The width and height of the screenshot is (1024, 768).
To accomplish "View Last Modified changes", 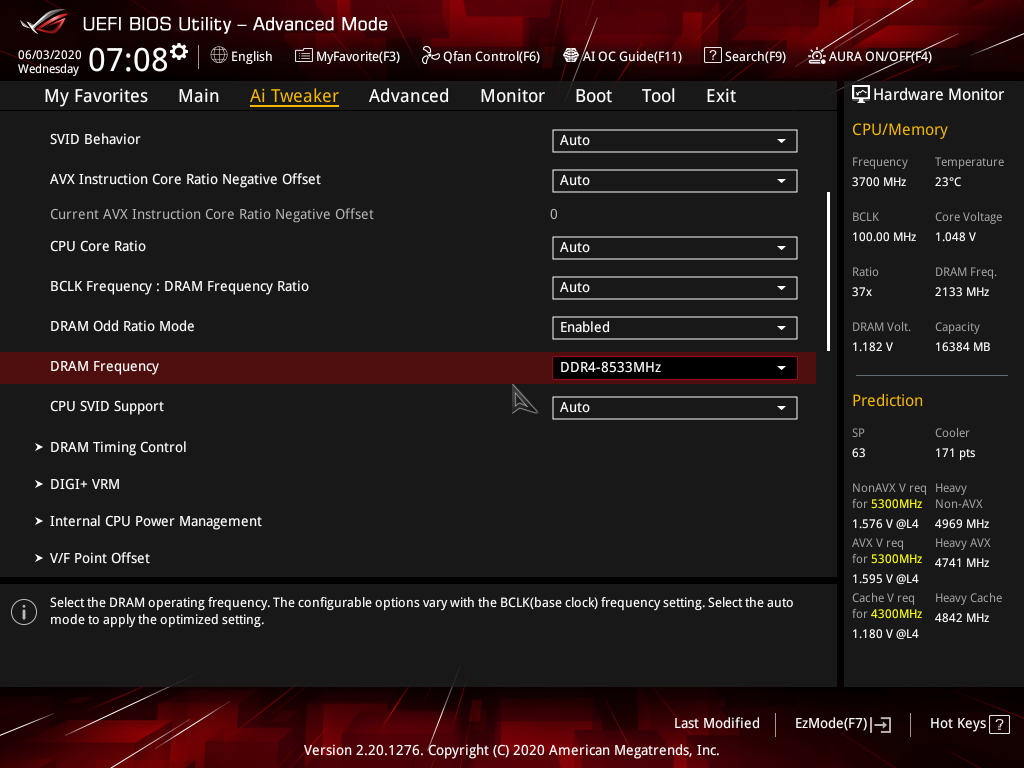I will (x=717, y=723).
